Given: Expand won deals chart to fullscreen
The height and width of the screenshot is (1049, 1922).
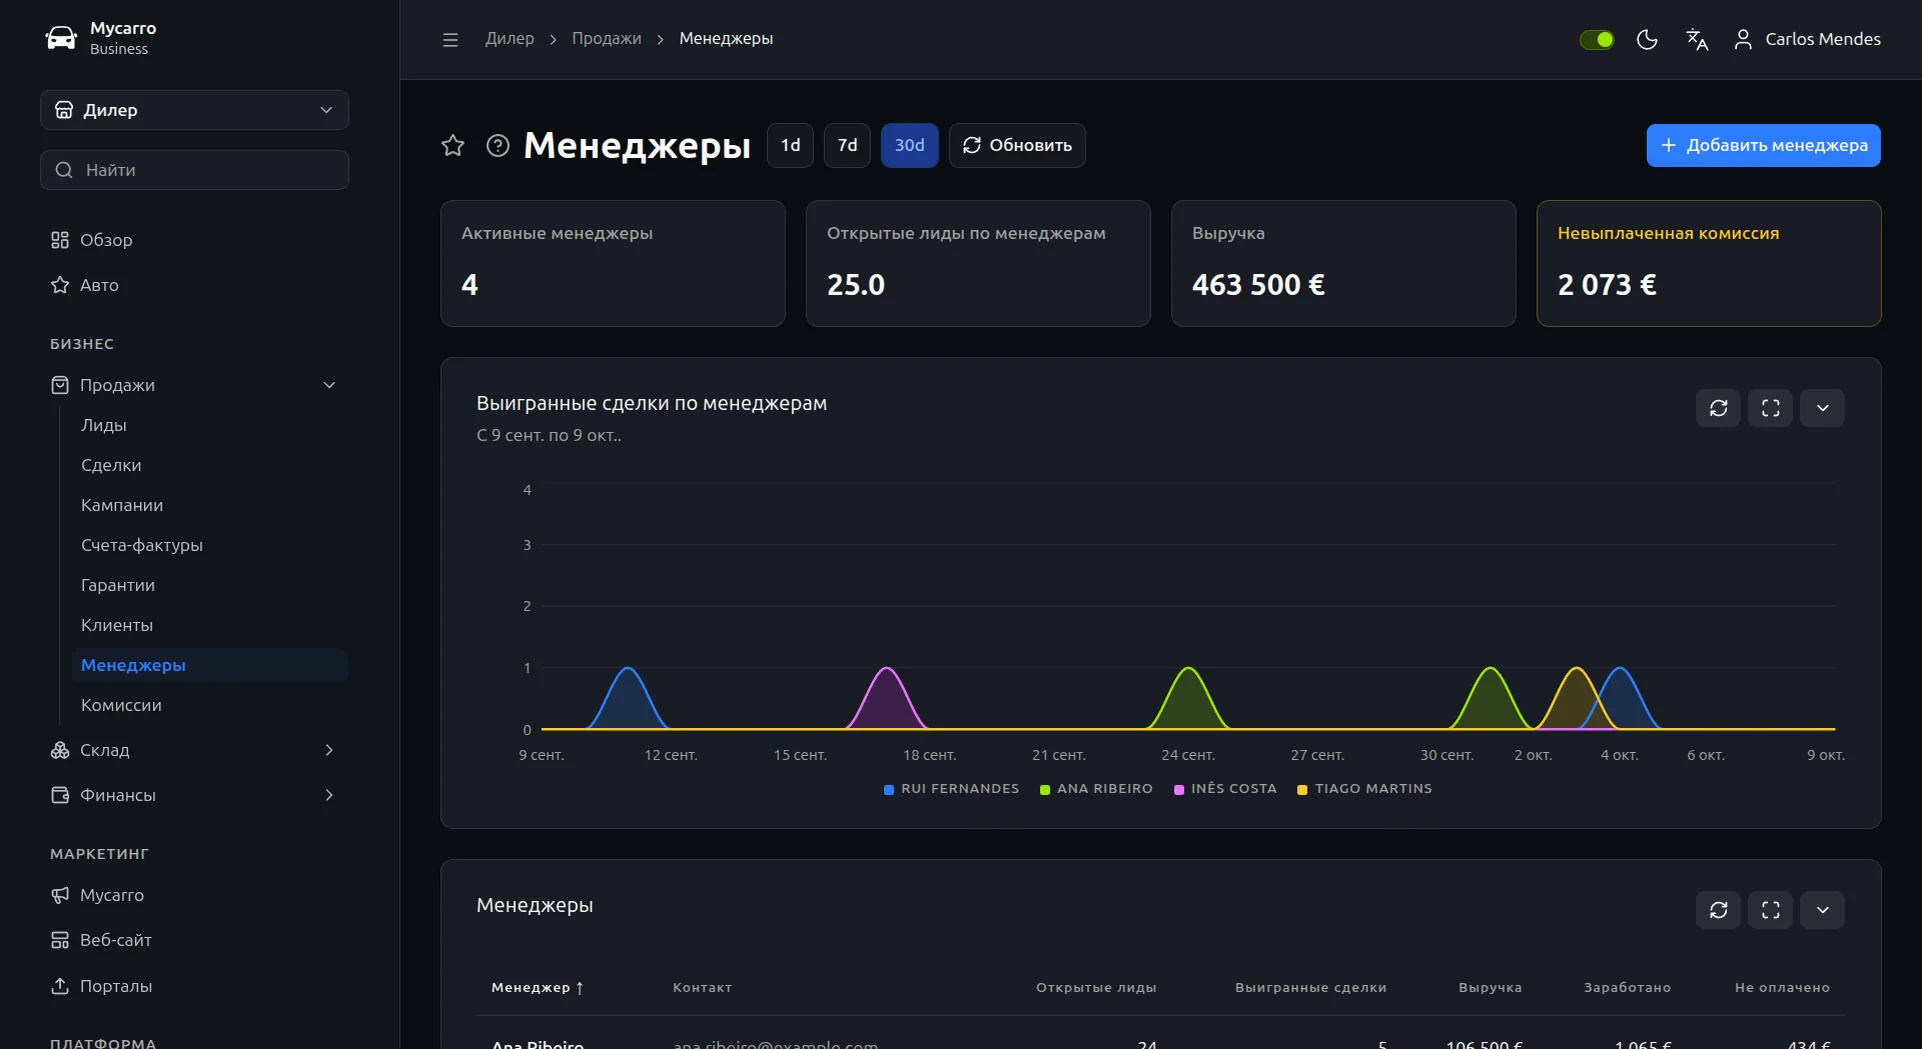Looking at the screenshot, I should (x=1771, y=408).
